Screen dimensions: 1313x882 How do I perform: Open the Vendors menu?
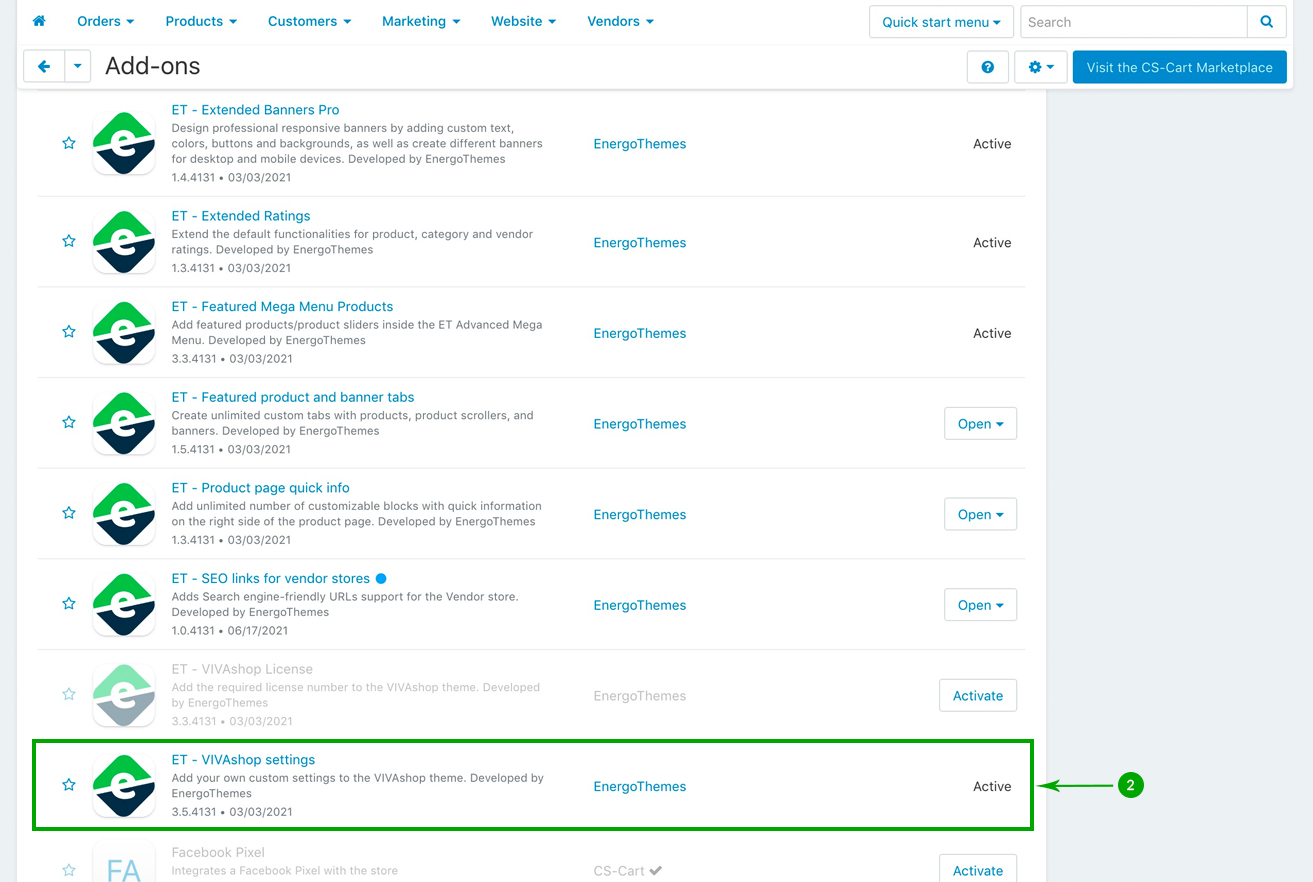pos(620,21)
